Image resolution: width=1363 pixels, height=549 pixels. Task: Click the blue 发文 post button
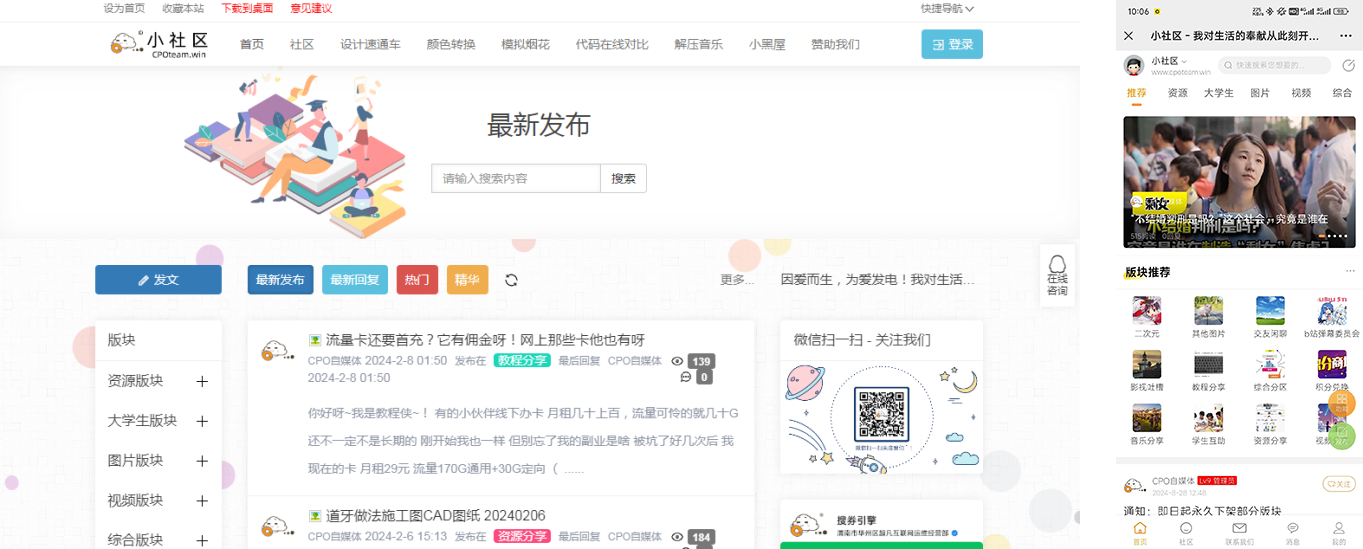[158, 280]
